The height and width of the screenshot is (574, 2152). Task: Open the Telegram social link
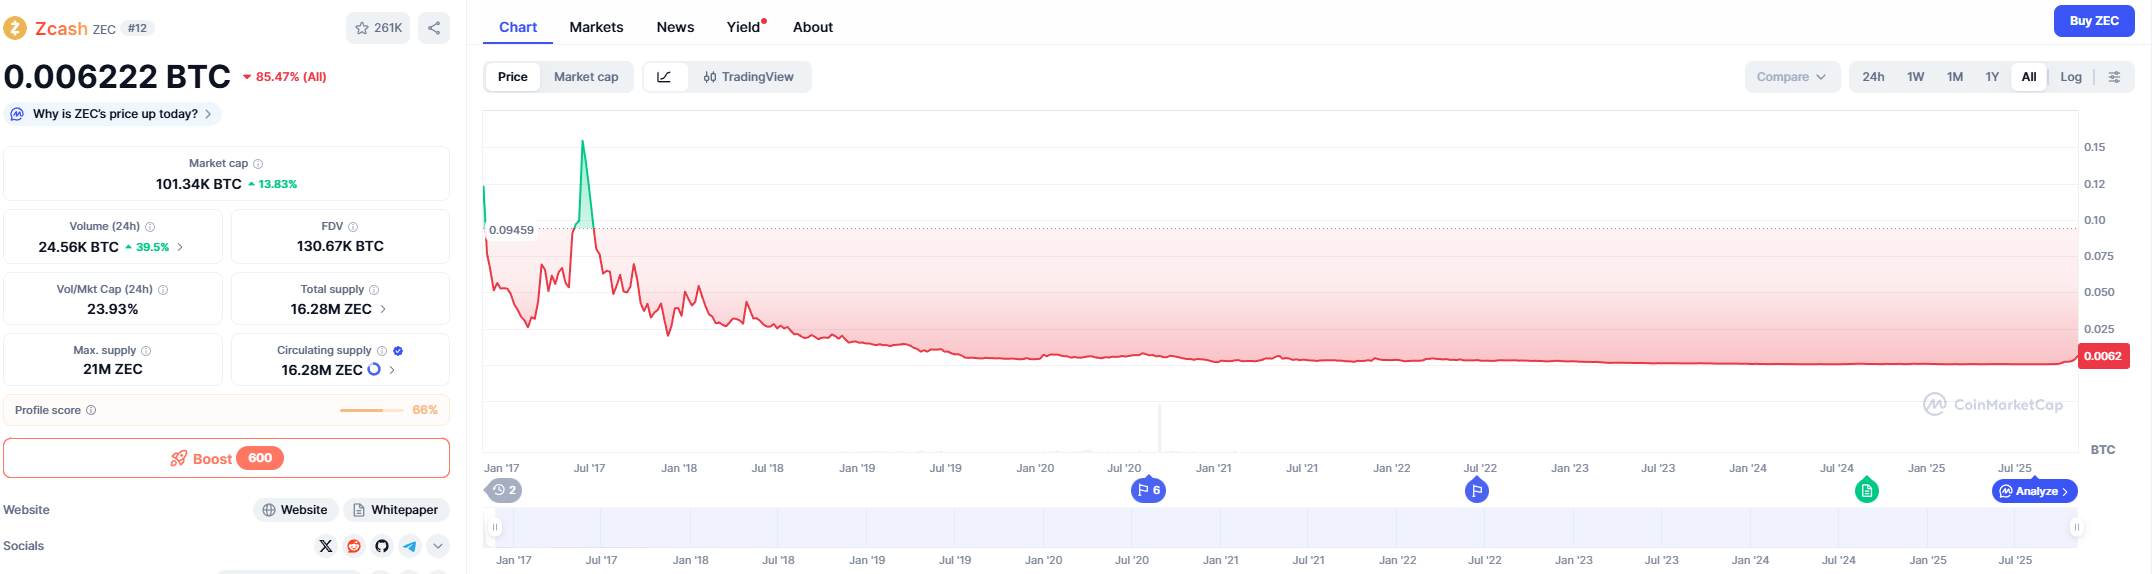point(409,546)
